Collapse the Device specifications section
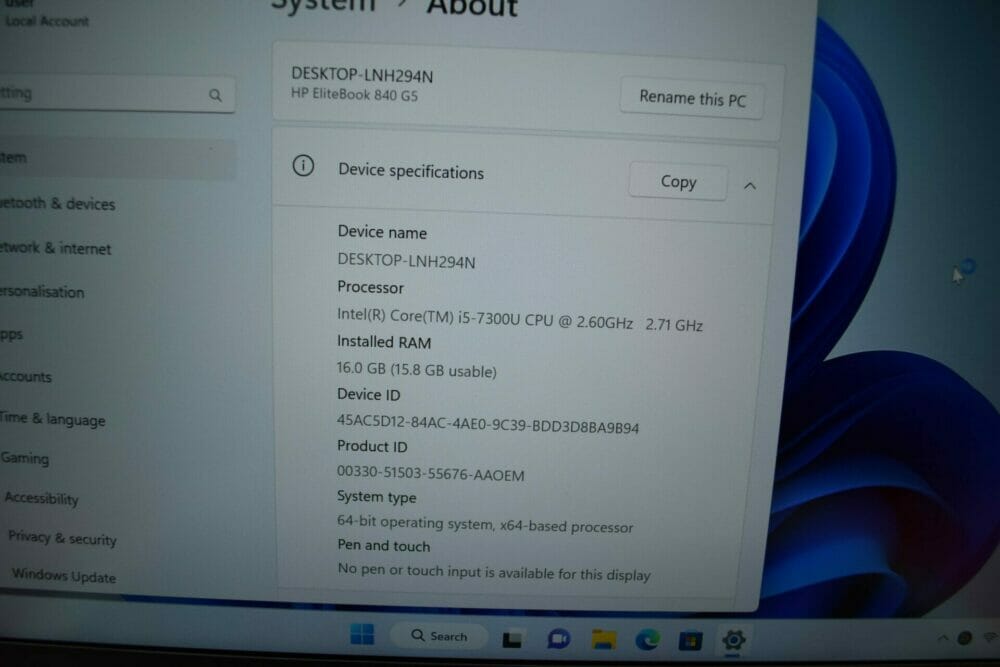The height and width of the screenshot is (667, 1000). [x=750, y=186]
